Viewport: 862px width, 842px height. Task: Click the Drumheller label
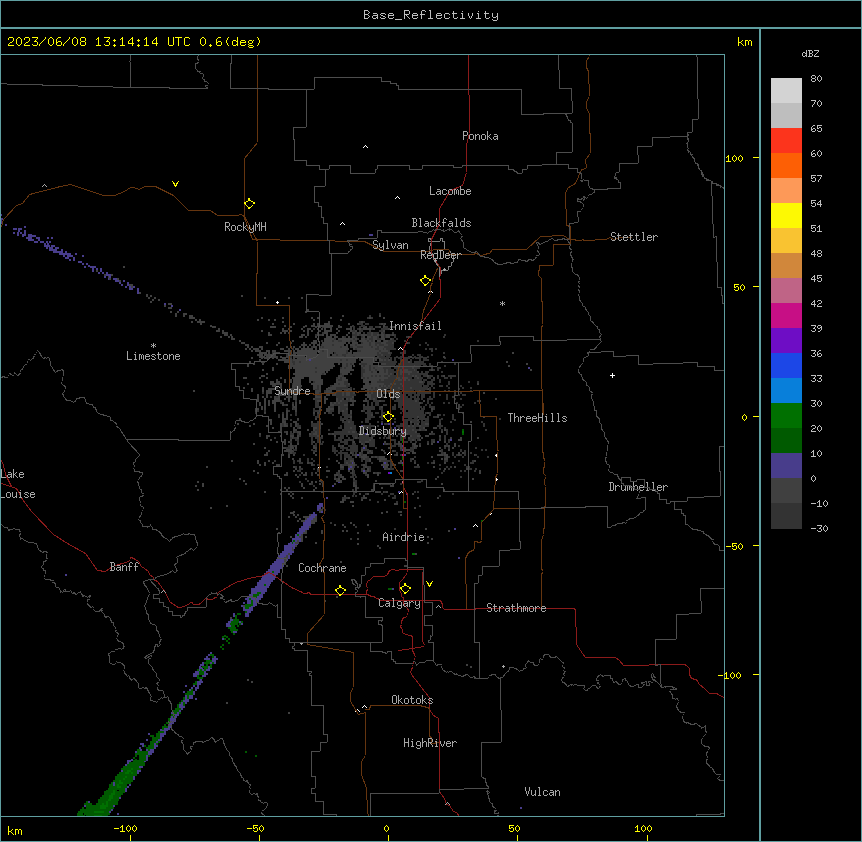(638, 487)
